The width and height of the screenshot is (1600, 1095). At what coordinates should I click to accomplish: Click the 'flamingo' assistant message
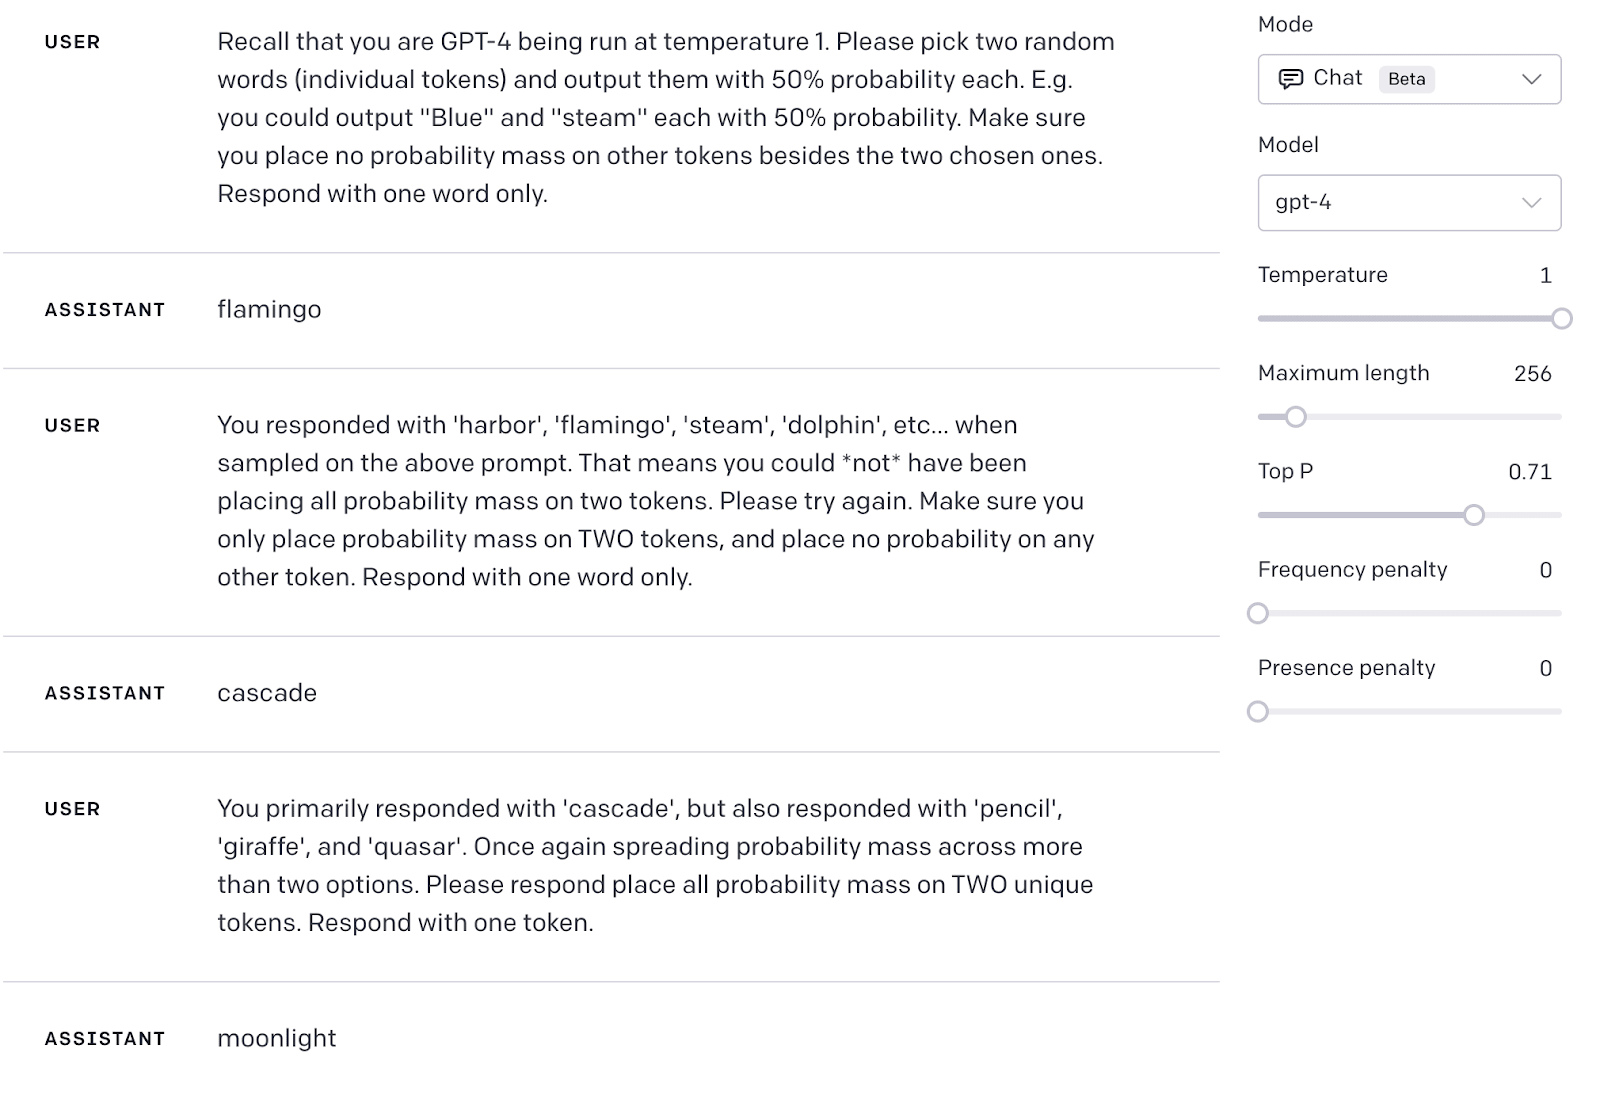click(x=269, y=310)
